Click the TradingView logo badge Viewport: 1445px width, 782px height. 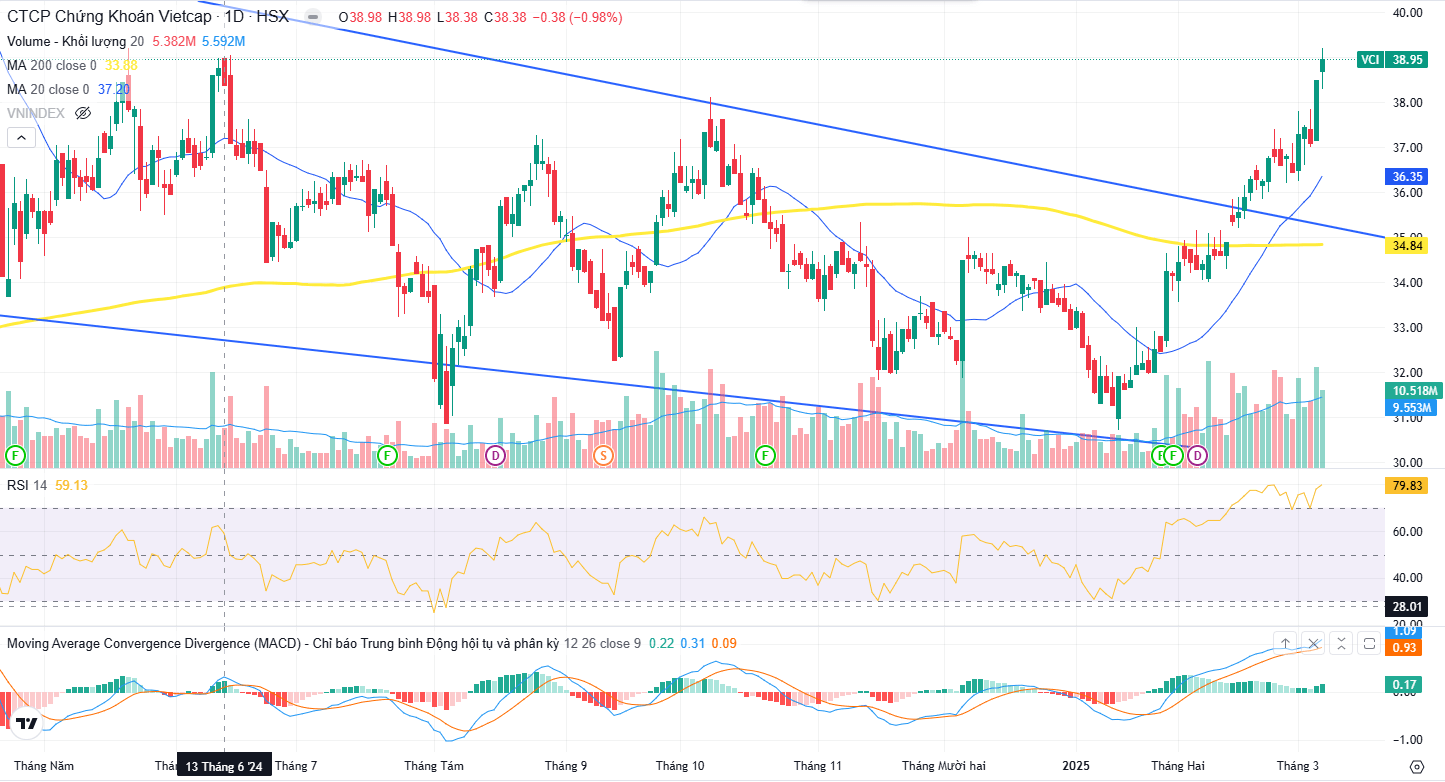pyautogui.click(x=26, y=724)
